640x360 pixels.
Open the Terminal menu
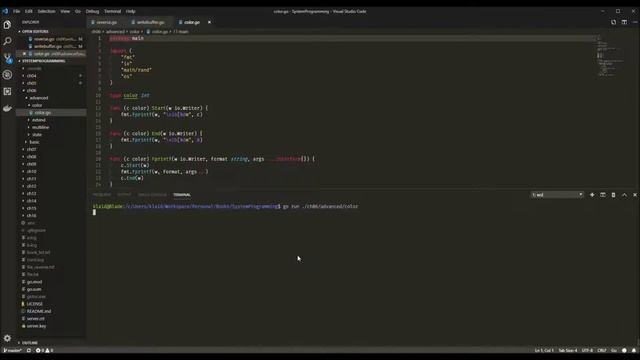(x=112, y=11)
